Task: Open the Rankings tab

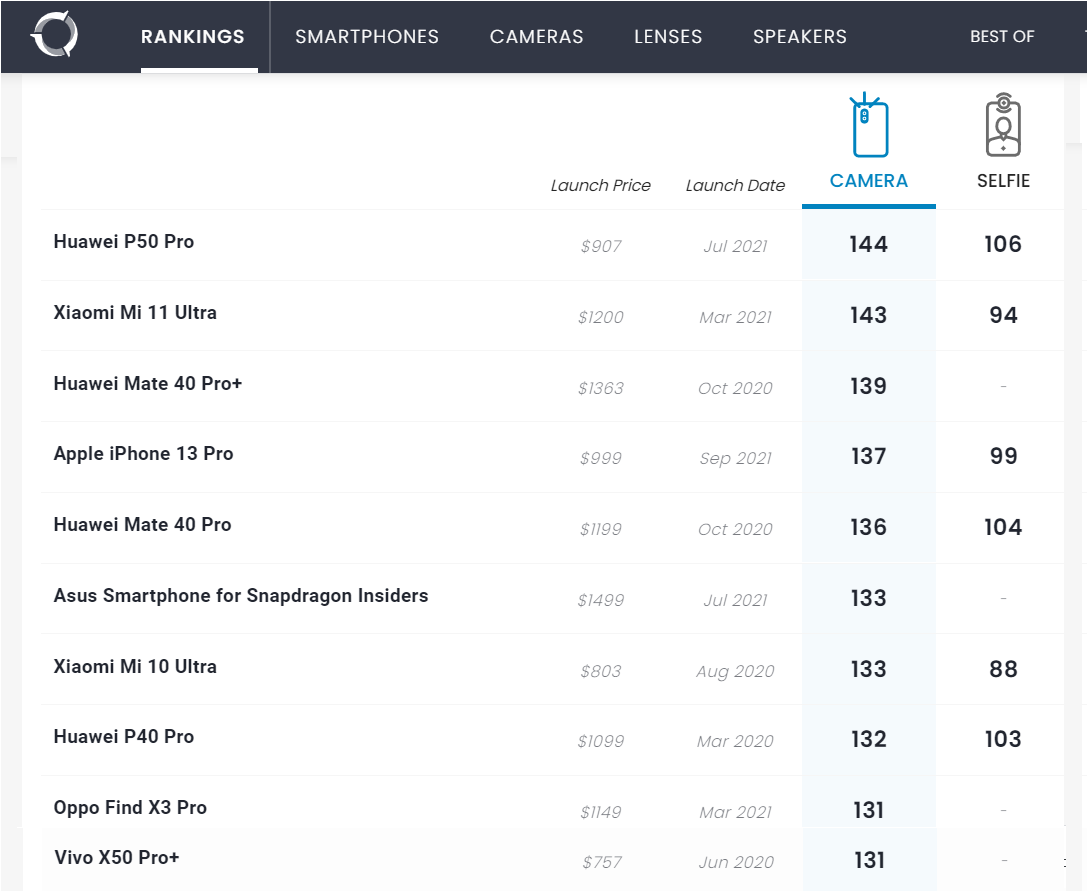Action: tap(193, 37)
